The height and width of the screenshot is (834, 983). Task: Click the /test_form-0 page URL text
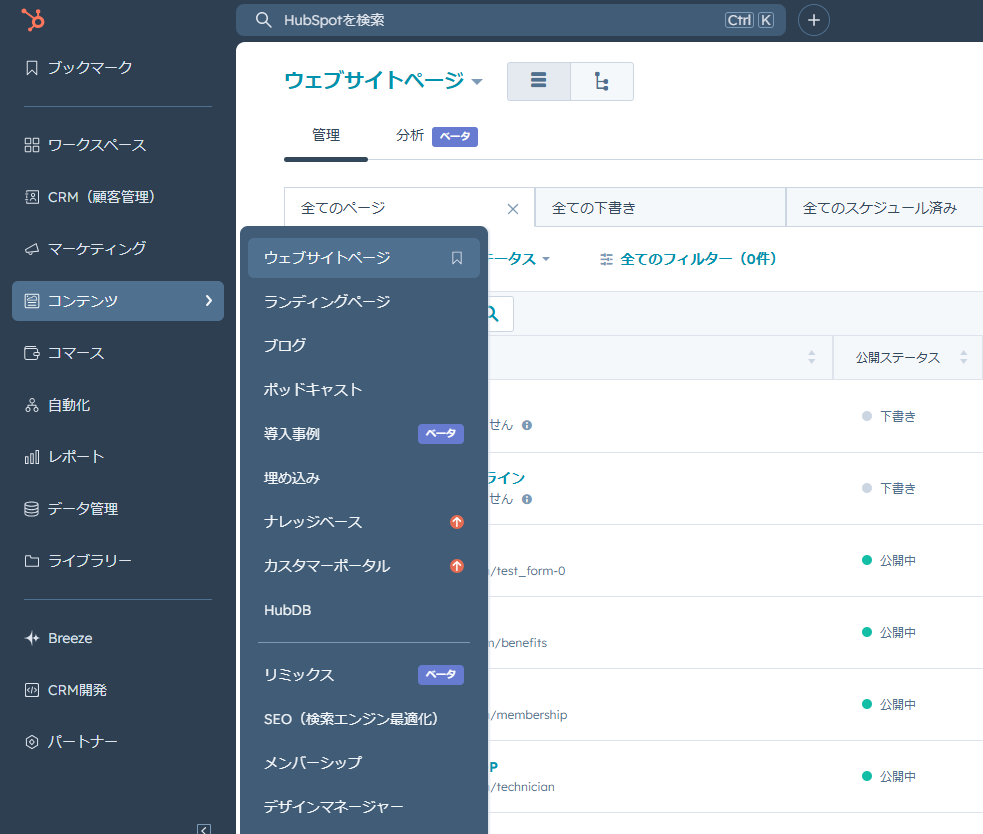528,571
